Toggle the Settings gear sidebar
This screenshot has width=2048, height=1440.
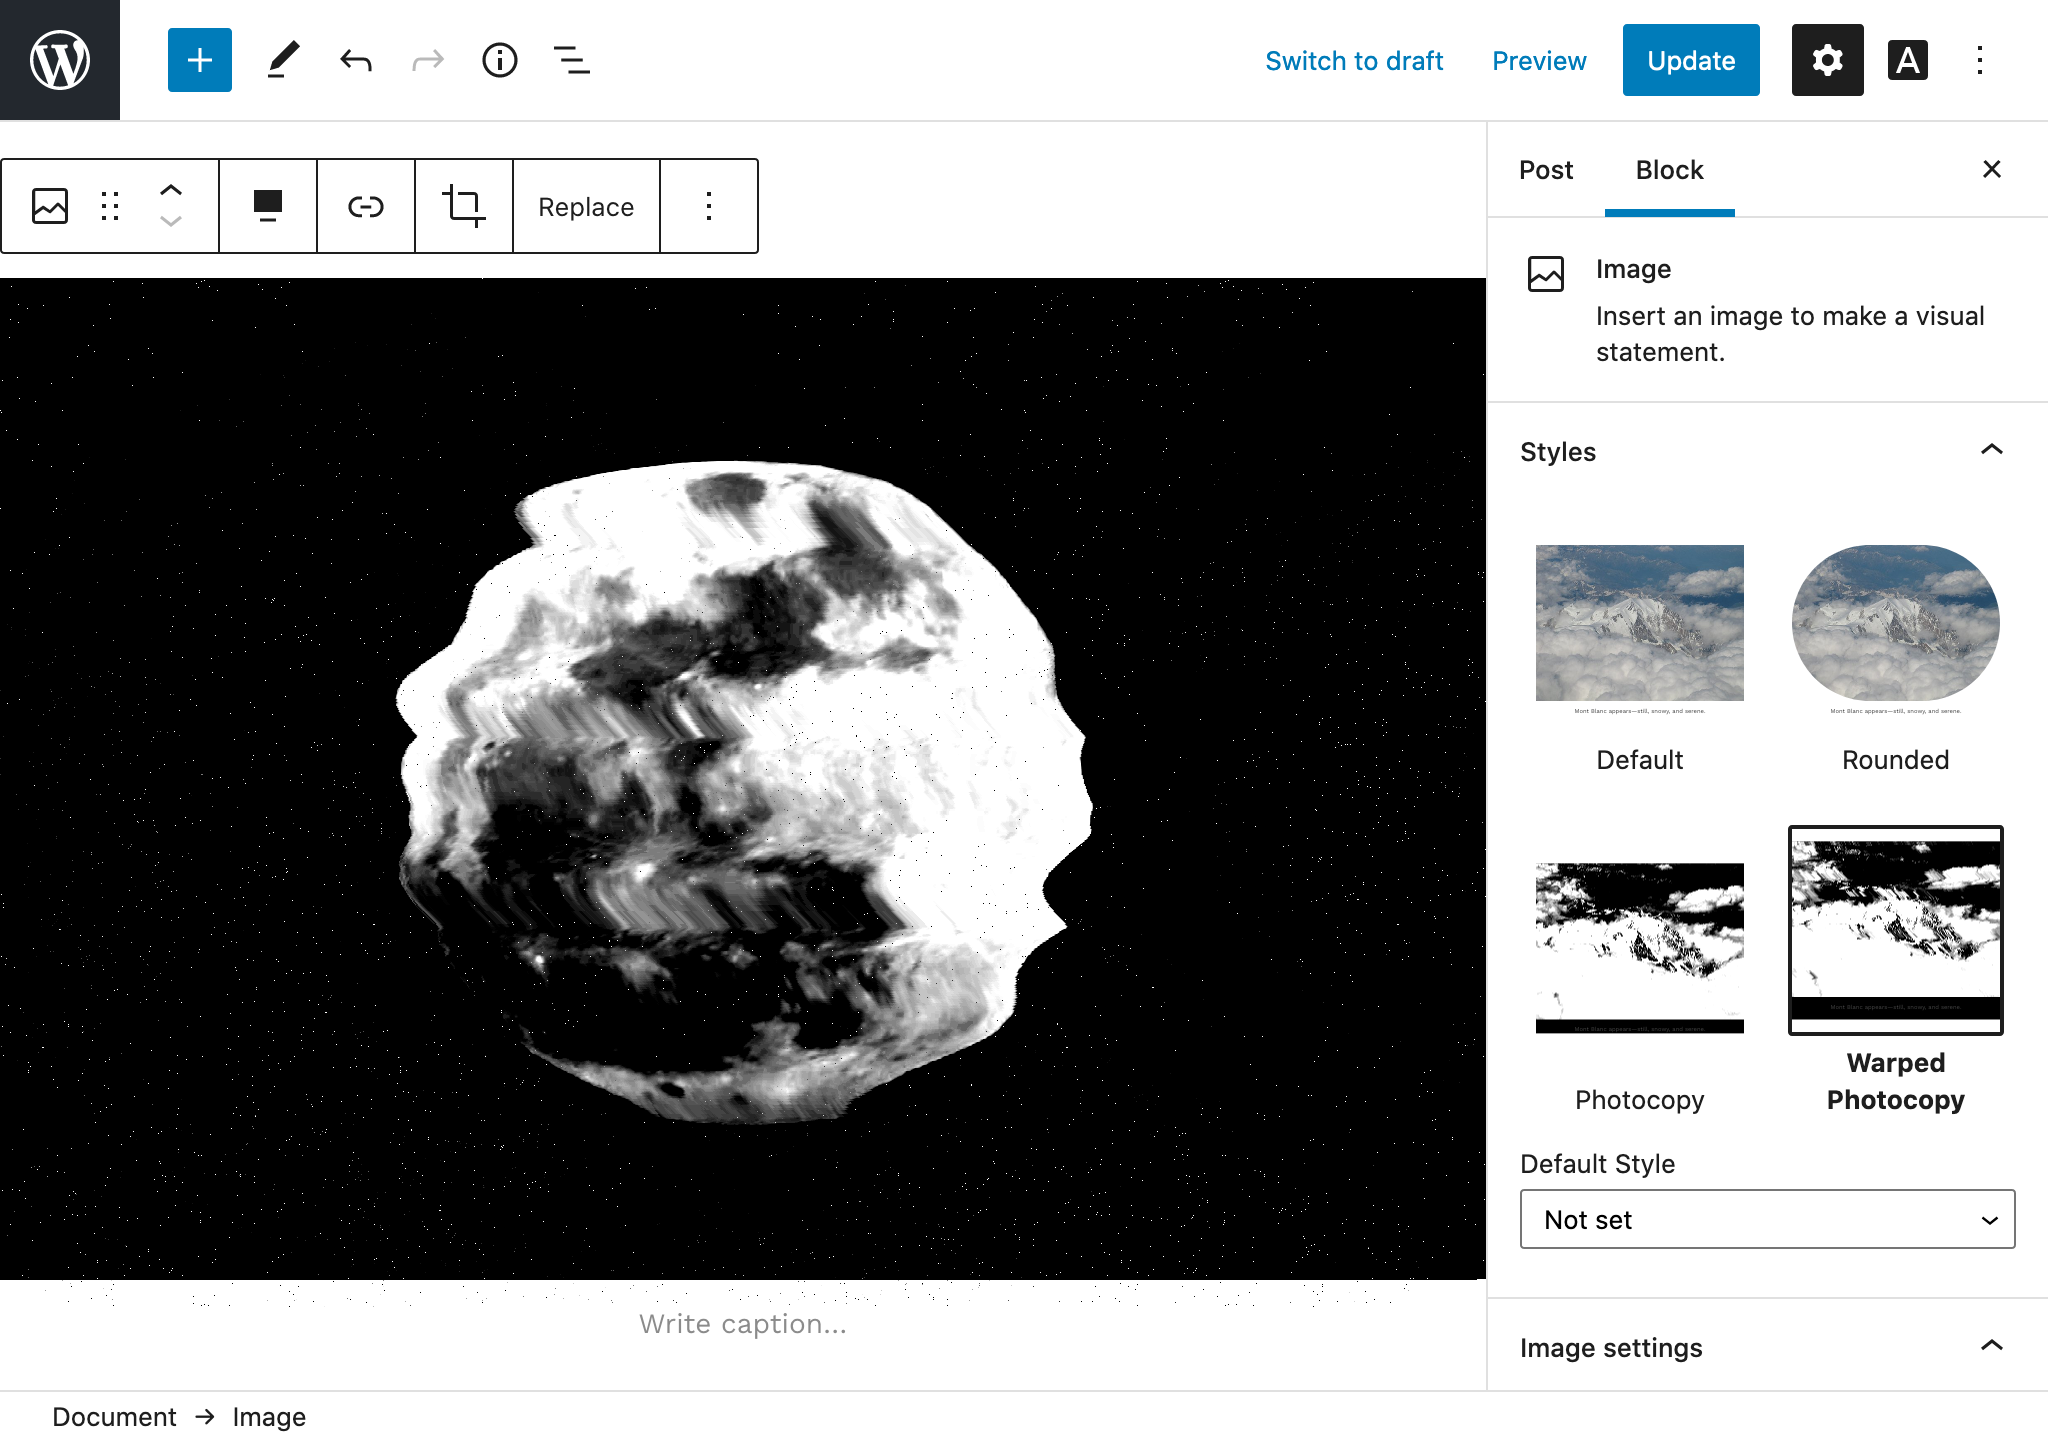[1827, 60]
